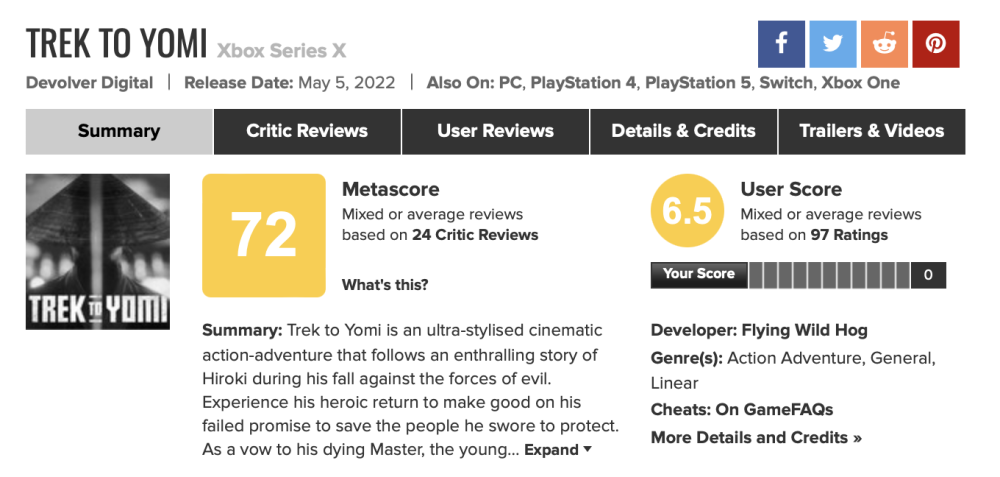
Task: Expand the full game summary
Action: [558, 450]
